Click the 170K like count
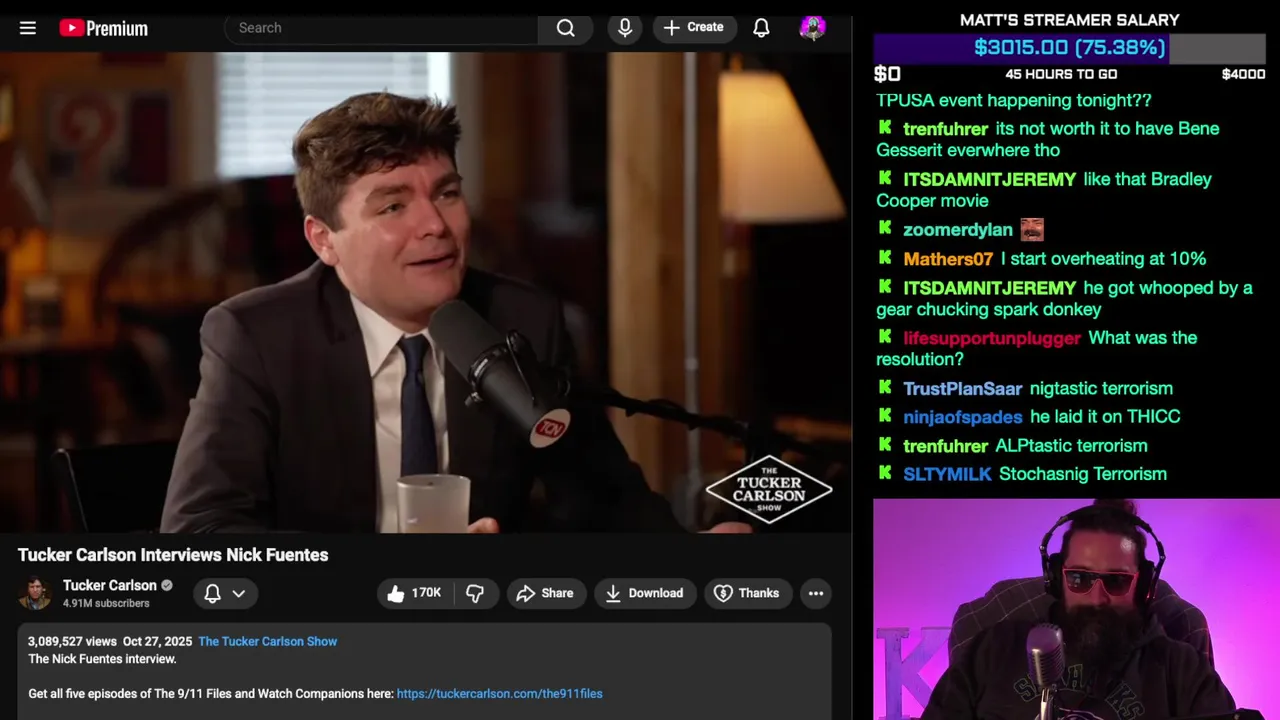 point(426,593)
